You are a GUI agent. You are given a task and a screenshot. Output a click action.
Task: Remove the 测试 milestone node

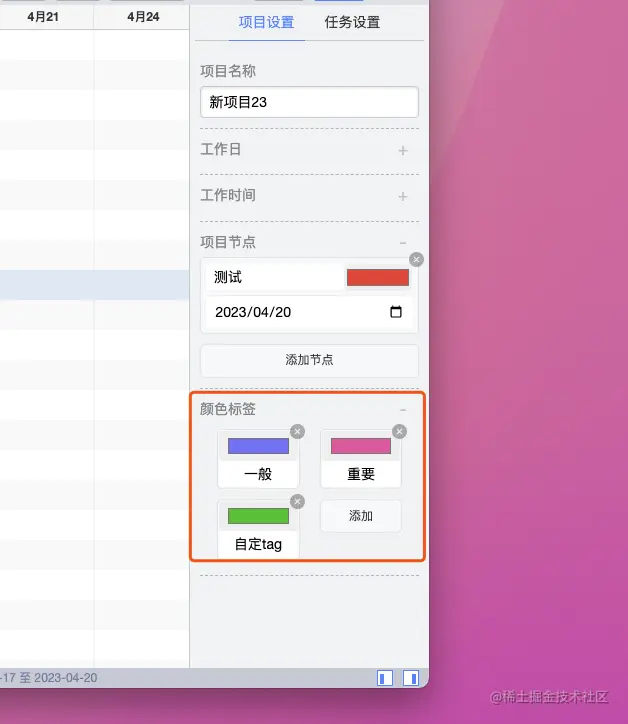click(x=417, y=259)
